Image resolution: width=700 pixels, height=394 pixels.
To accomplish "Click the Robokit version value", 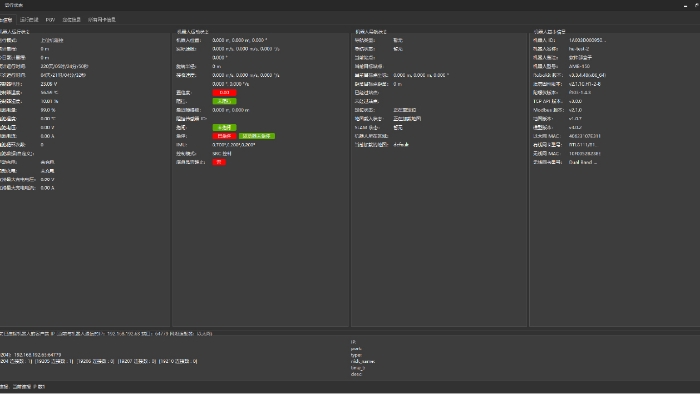I will 587,75.
